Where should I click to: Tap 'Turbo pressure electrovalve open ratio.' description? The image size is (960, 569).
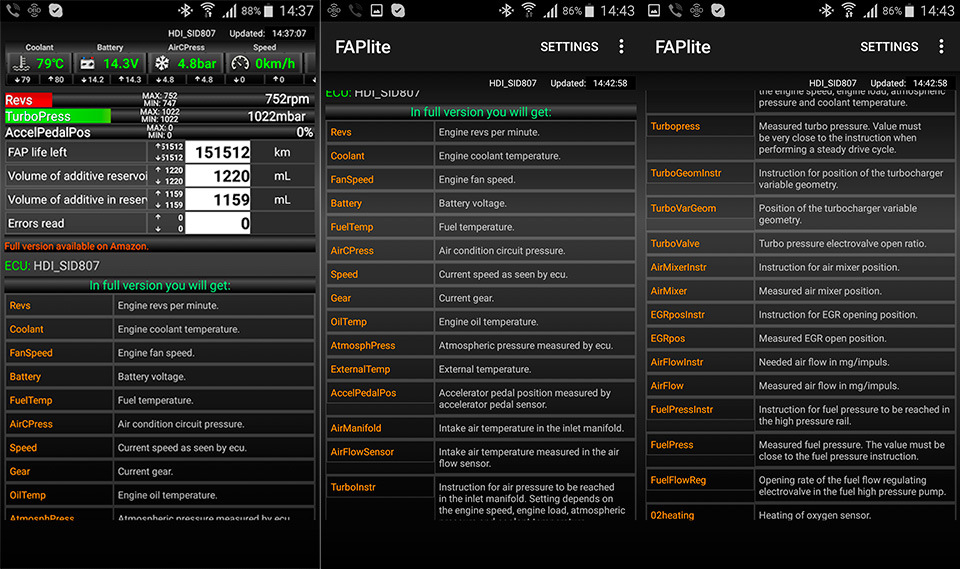[x=842, y=243]
